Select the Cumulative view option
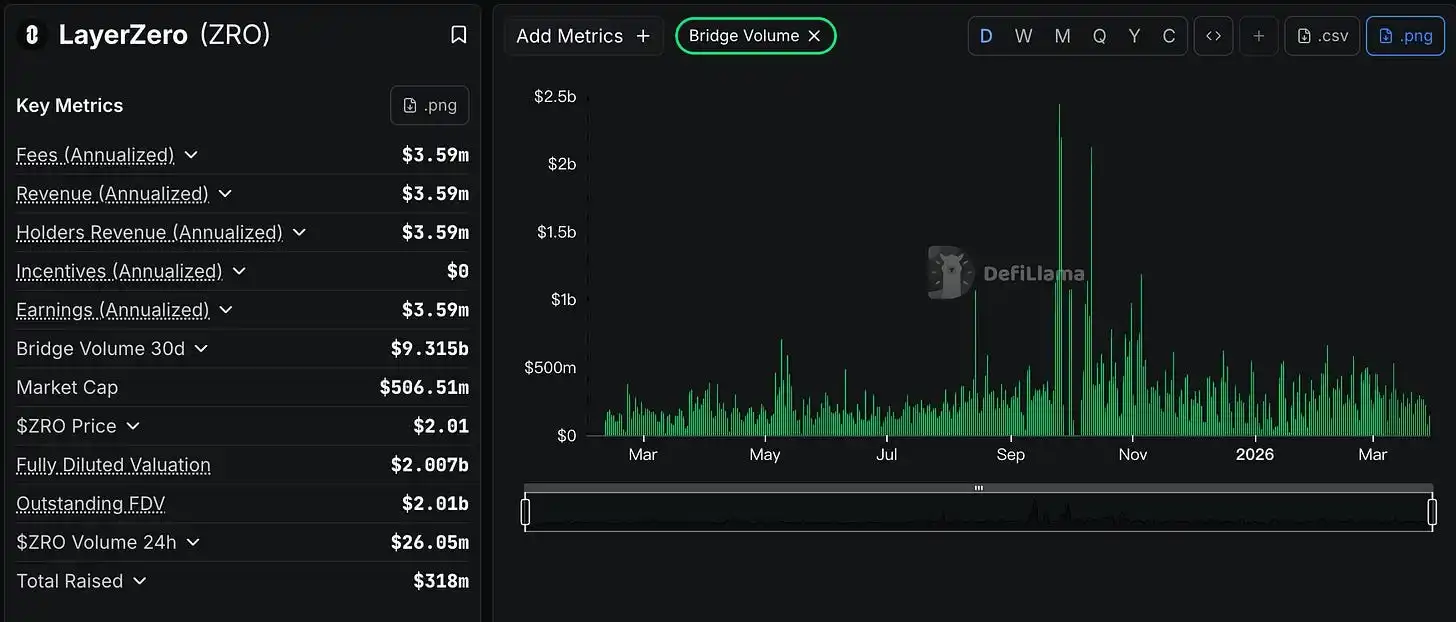The width and height of the screenshot is (1456, 622). tap(1168, 35)
